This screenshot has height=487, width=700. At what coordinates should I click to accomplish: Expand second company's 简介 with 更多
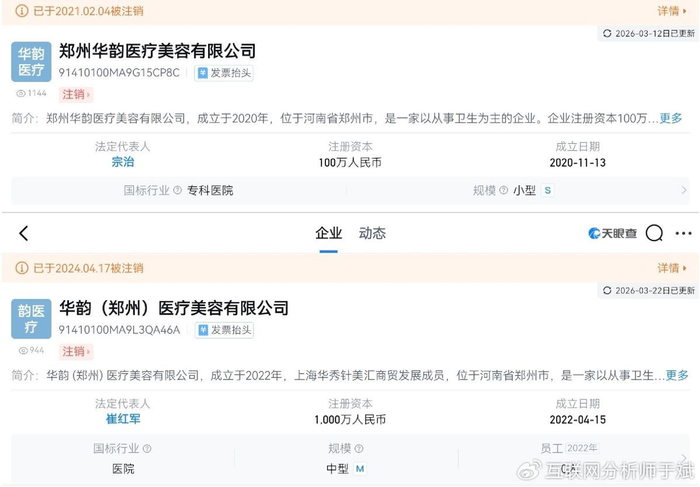677,375
